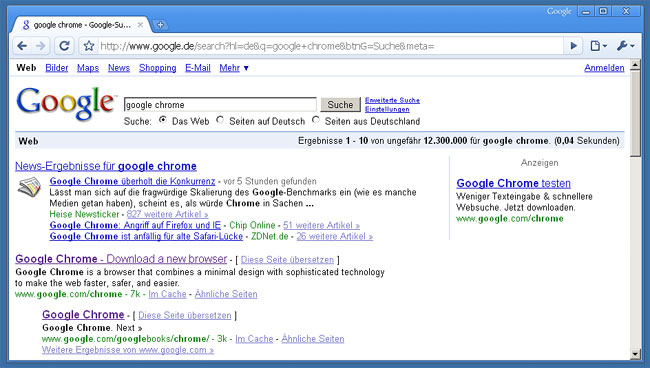Open News-Ergebnisse für google chrome heading
The height and width of the screenshot is (368, 650).
coord(106,166)
